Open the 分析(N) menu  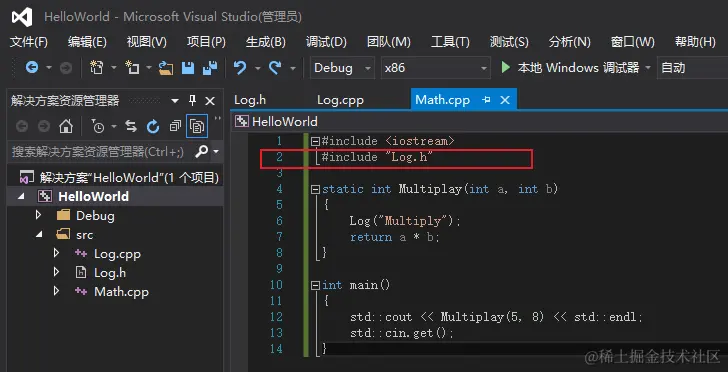click(569, 42)
